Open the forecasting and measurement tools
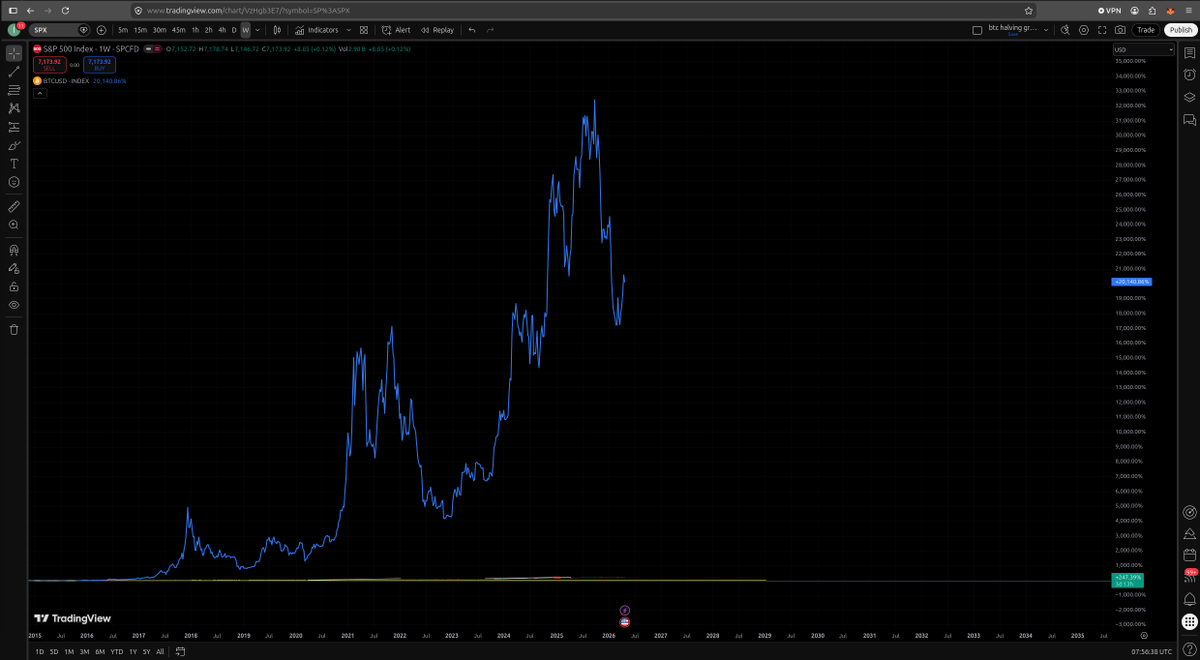This screenshot has height=660, width=1200. (x=14, y=127)
